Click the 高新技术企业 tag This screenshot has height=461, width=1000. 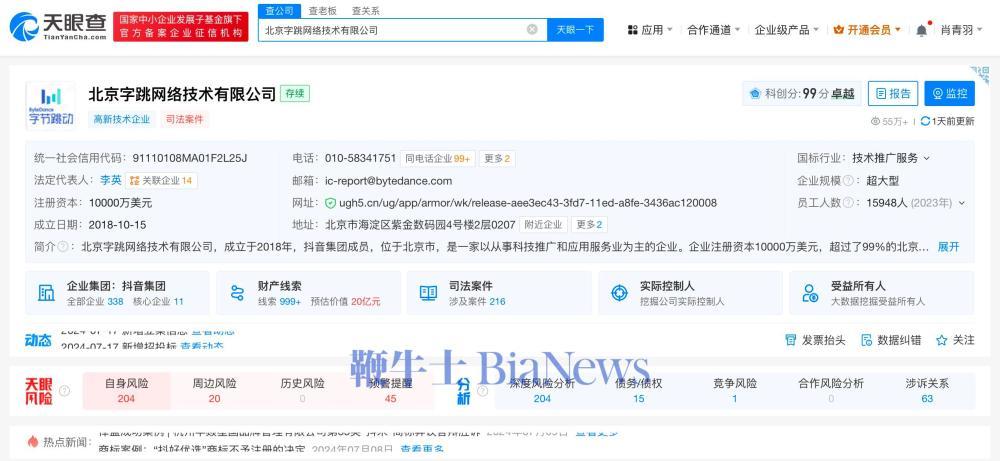coord(122,119)
